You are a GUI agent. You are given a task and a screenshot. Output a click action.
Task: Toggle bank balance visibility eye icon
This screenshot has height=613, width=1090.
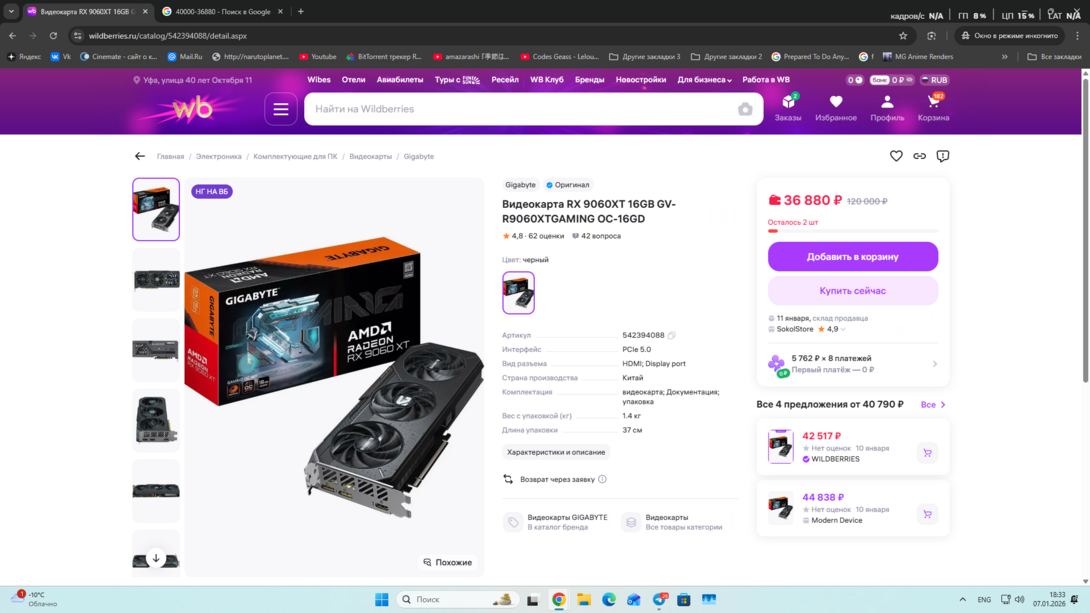pos(909,80)
